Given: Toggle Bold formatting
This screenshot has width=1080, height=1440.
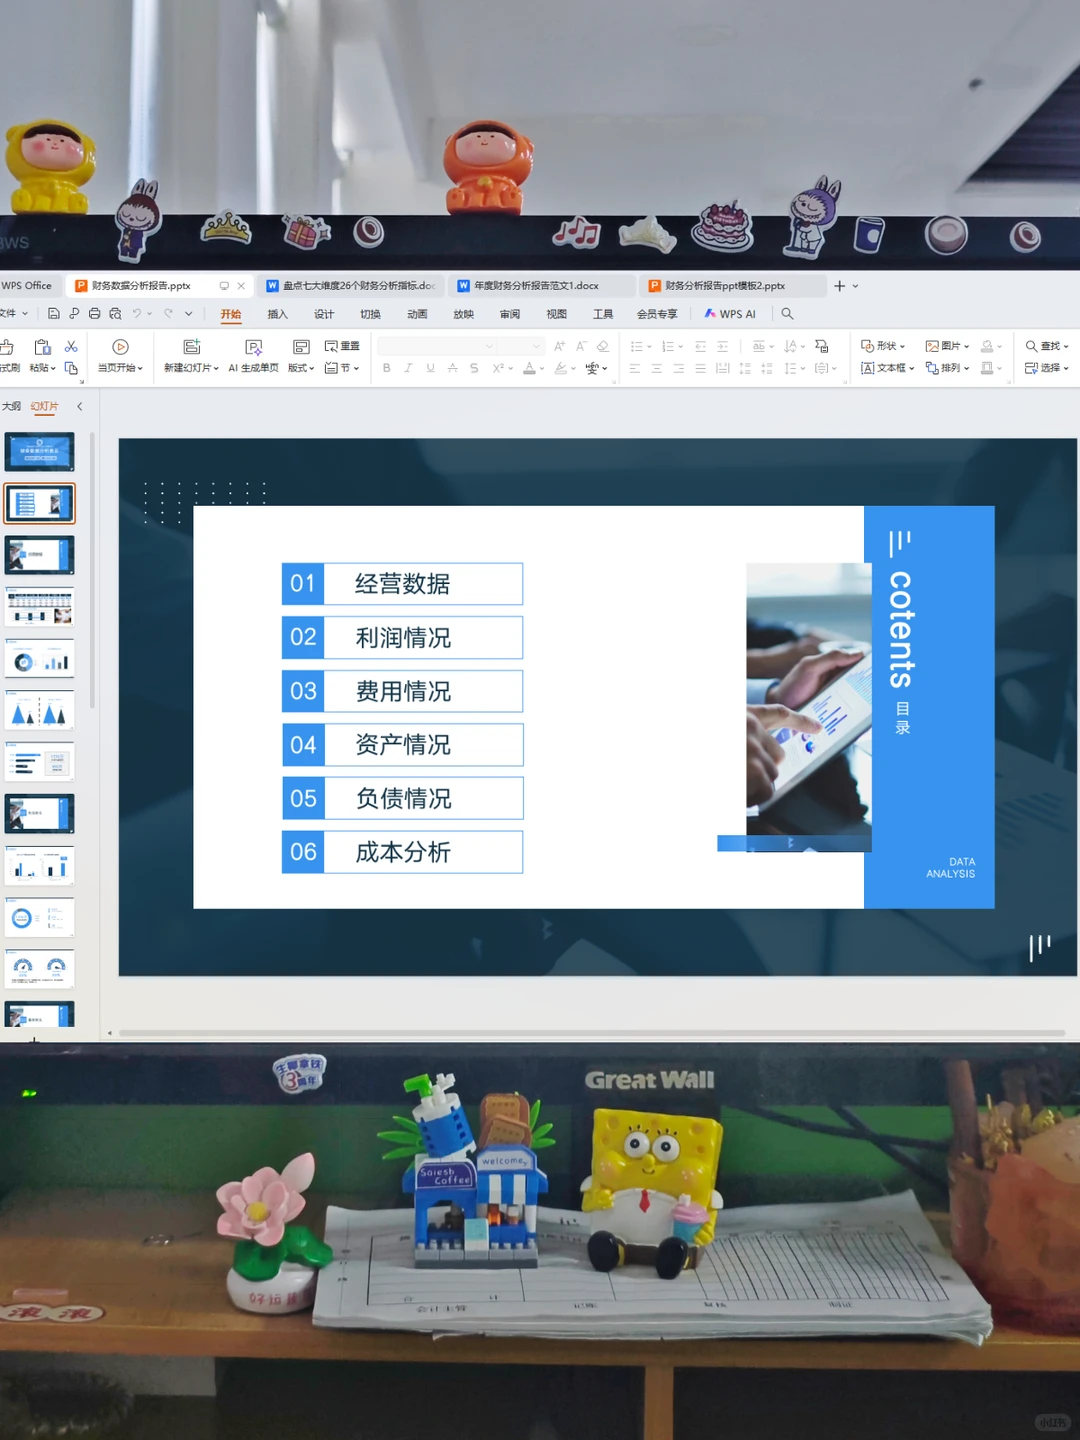Looking at the screenshot, I should click(387, 368).
